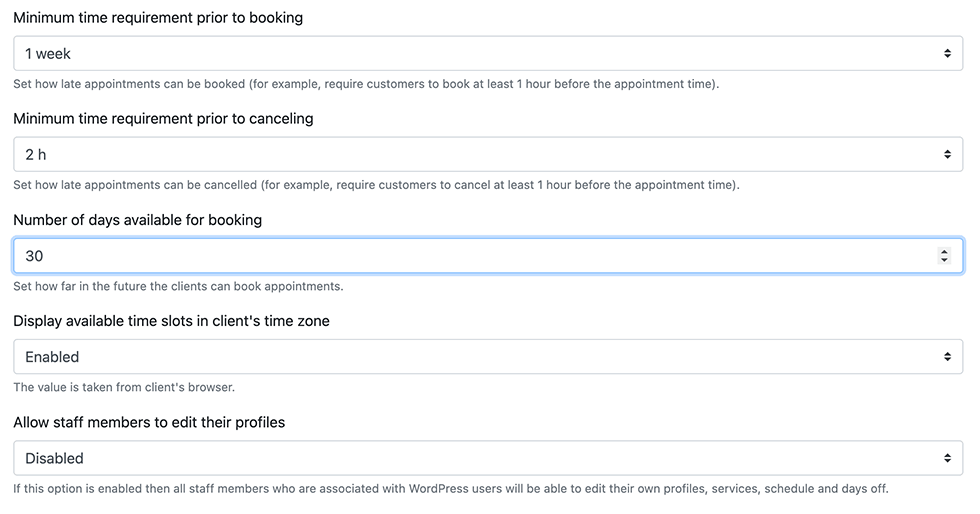Screen dimensions: 980x514
Task: Open the '1 week' minimum booking time dropdown
Action: click(x=488, y=53)
